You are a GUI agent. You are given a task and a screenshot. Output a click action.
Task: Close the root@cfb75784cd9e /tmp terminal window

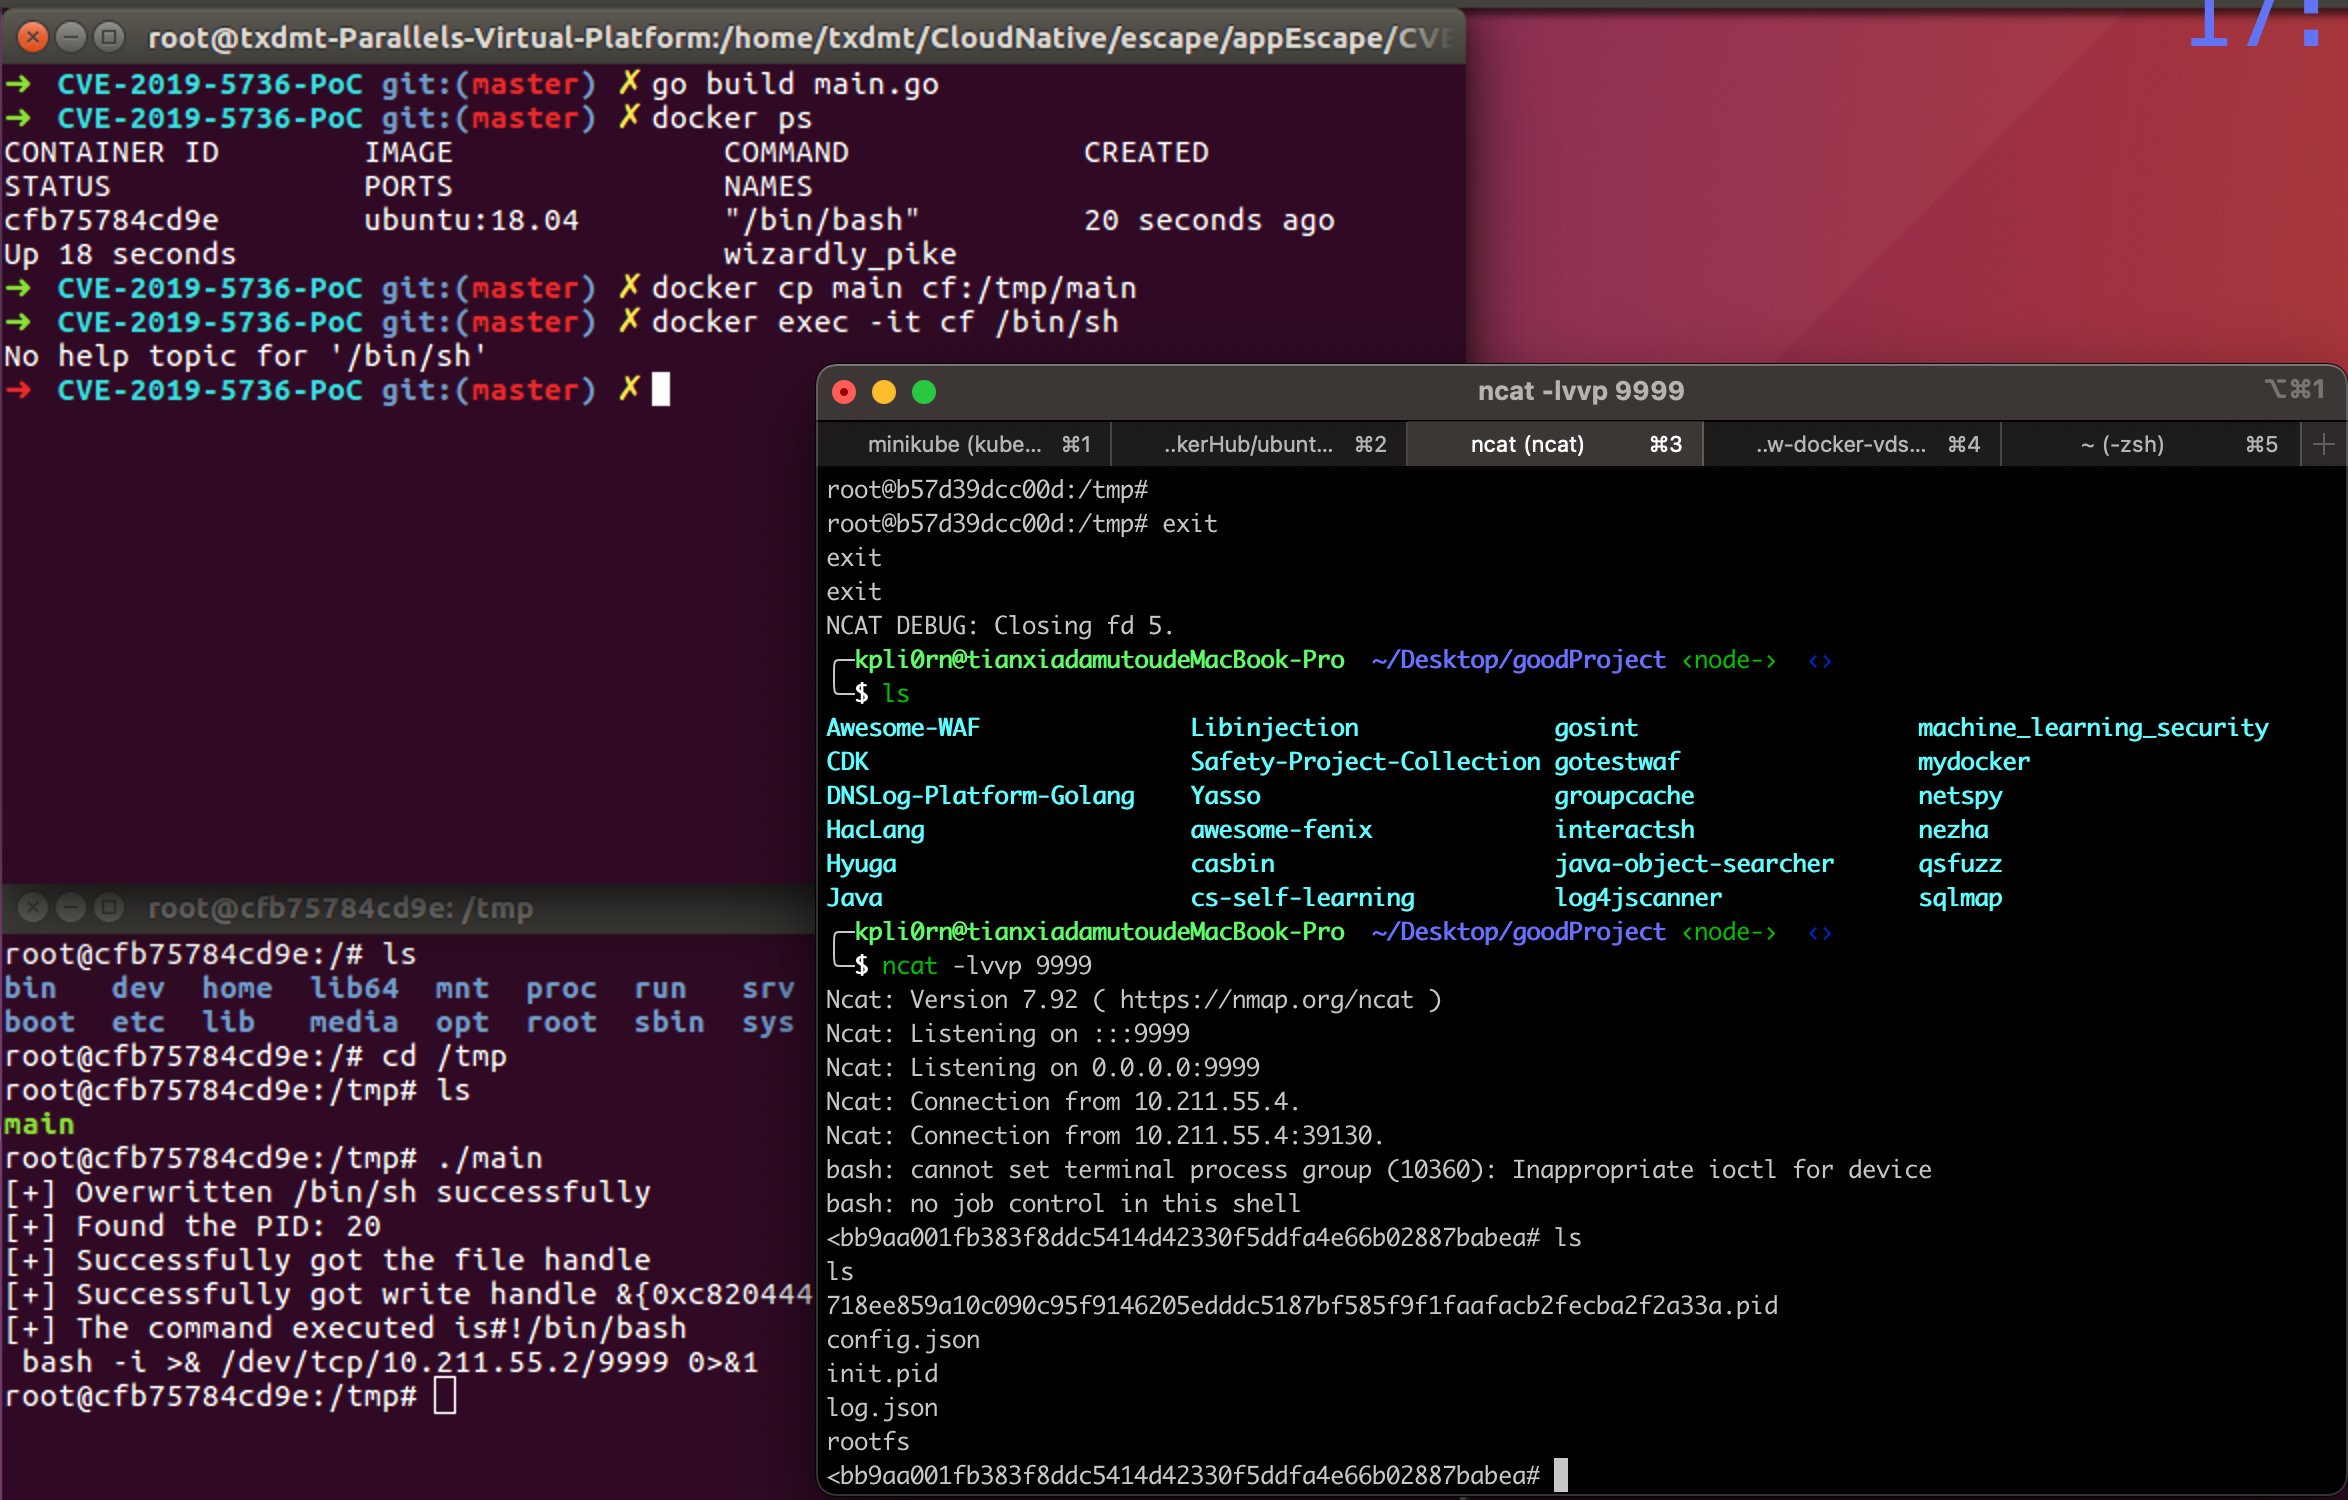pyautogui.click(x=33, y=908)
